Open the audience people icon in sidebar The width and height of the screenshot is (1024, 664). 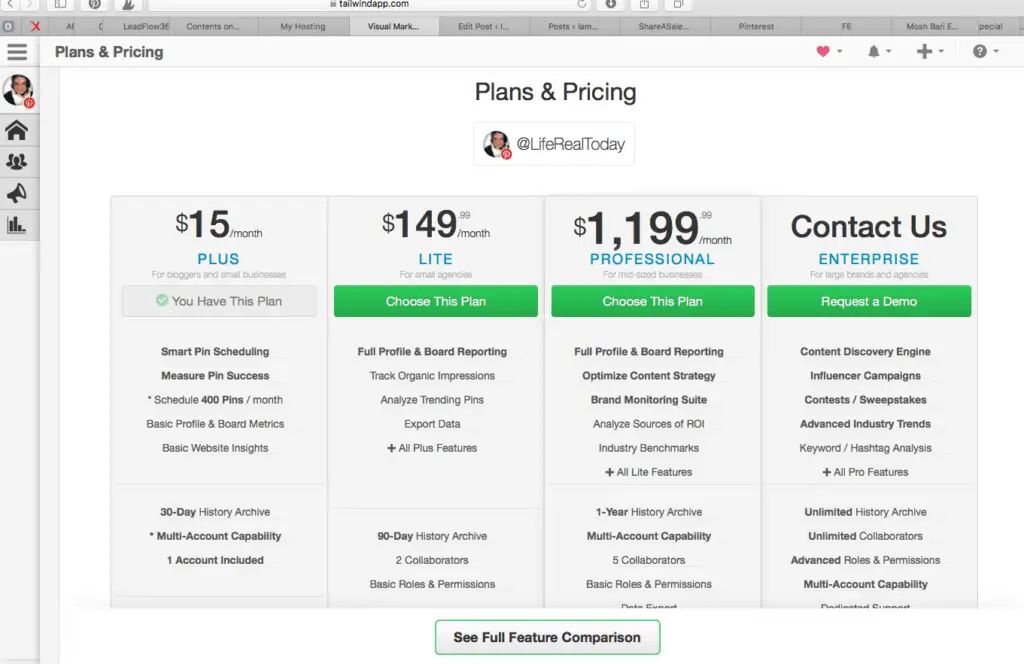17,161
